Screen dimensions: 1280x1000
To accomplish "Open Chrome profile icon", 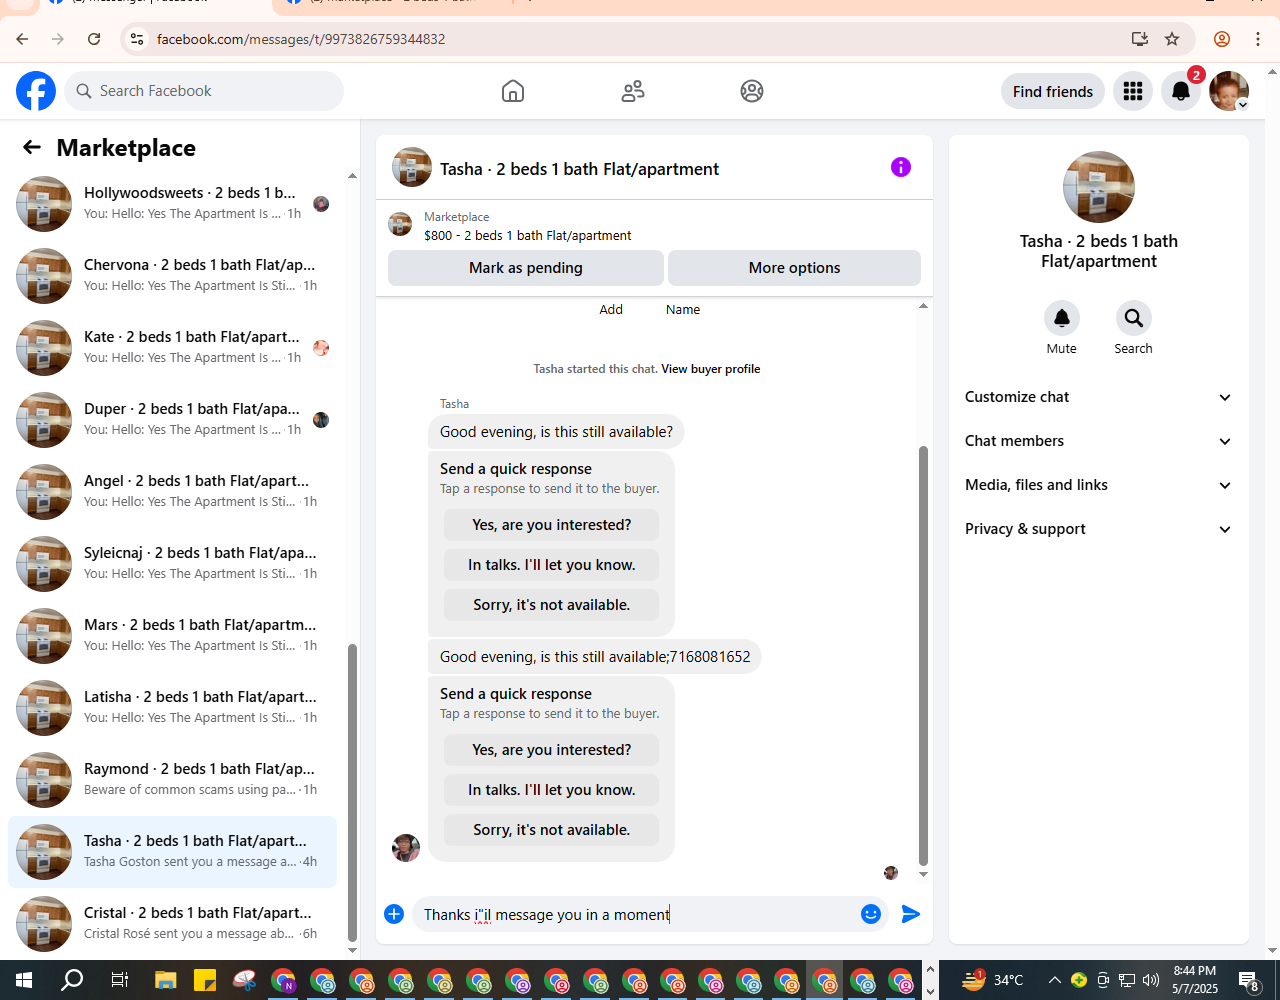I will [1222, 39].
